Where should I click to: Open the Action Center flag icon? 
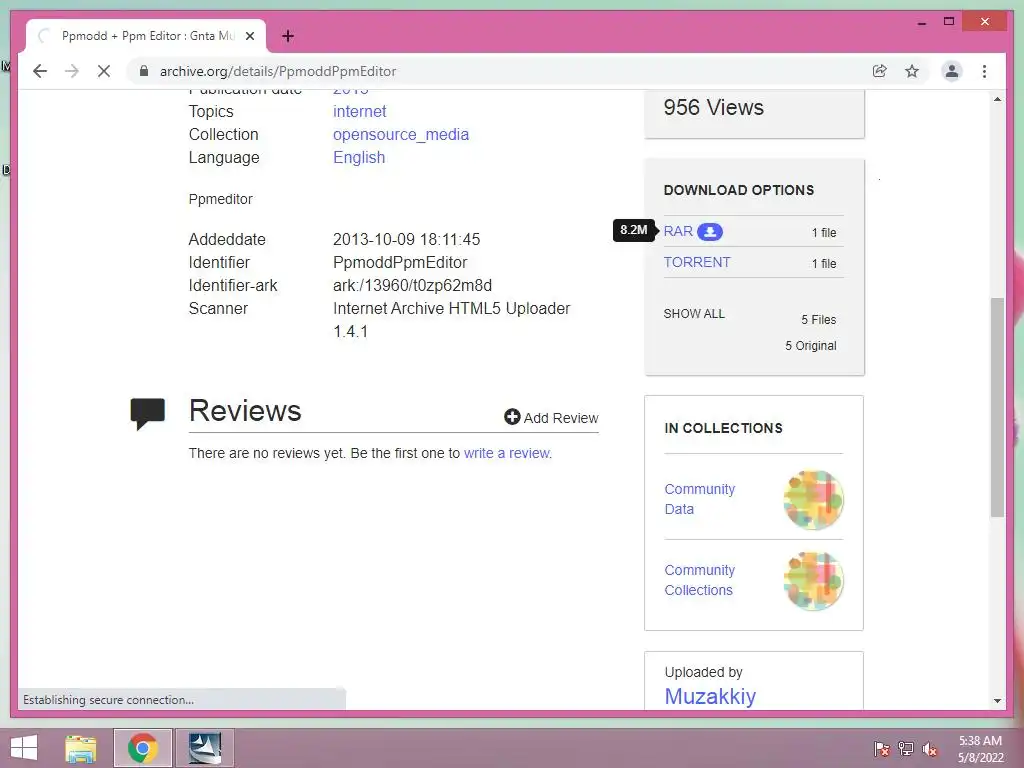pos(882,749)
